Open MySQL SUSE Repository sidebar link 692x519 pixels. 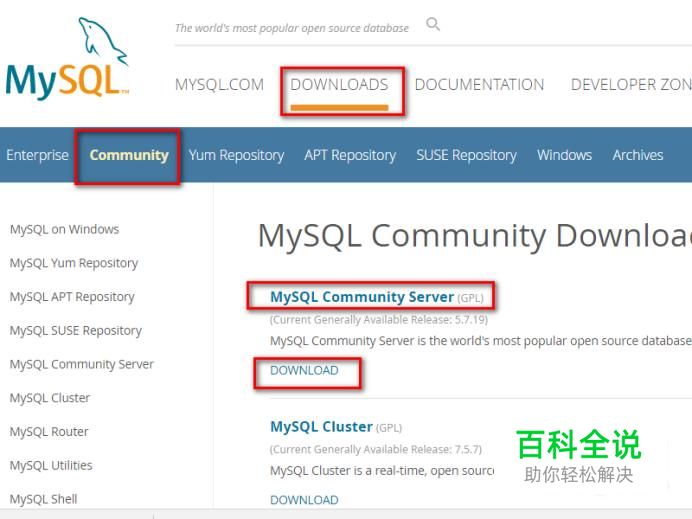(76, 331)
